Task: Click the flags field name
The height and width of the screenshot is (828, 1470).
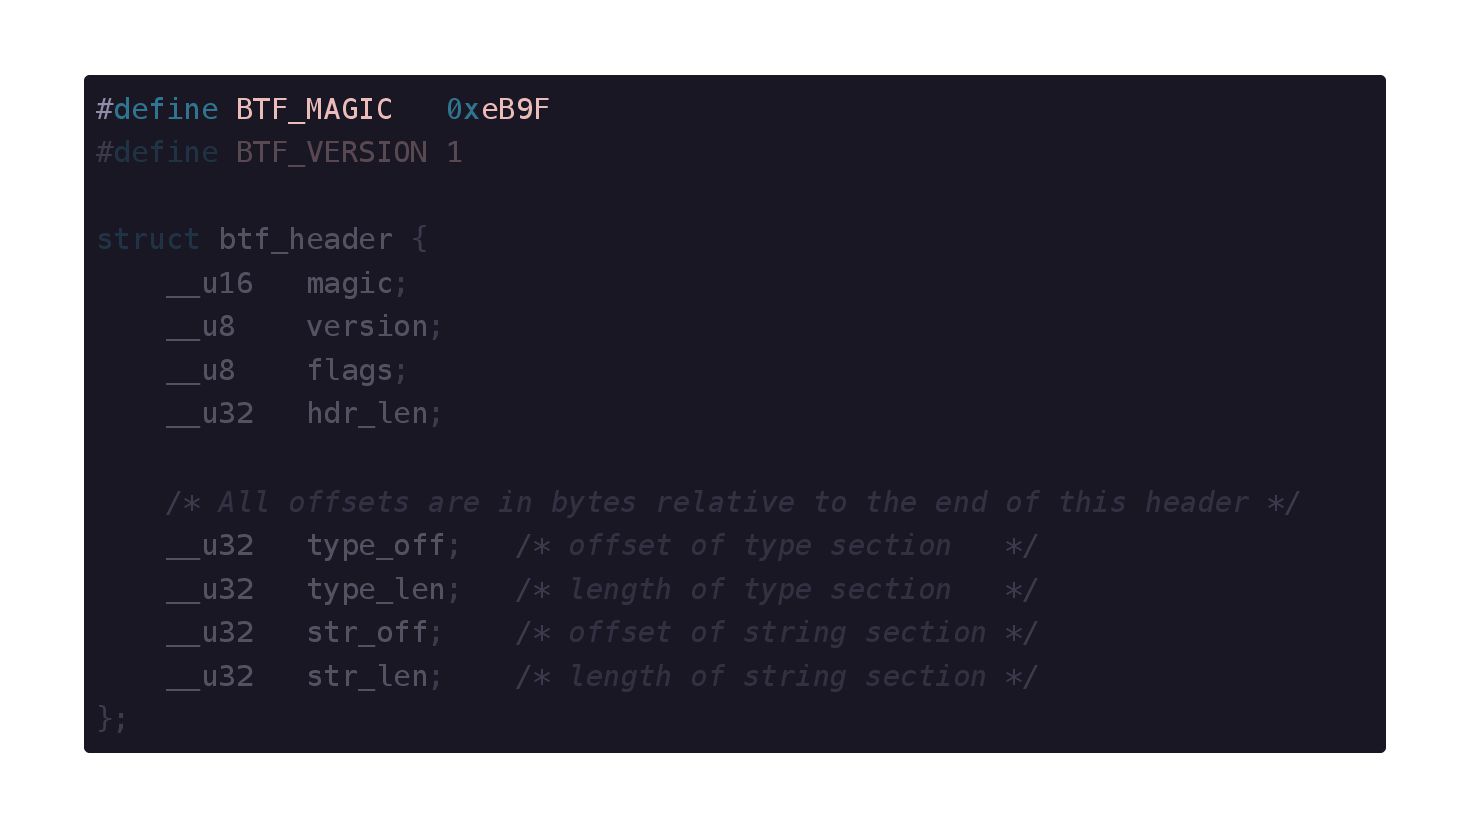Action: coord(349,371)
